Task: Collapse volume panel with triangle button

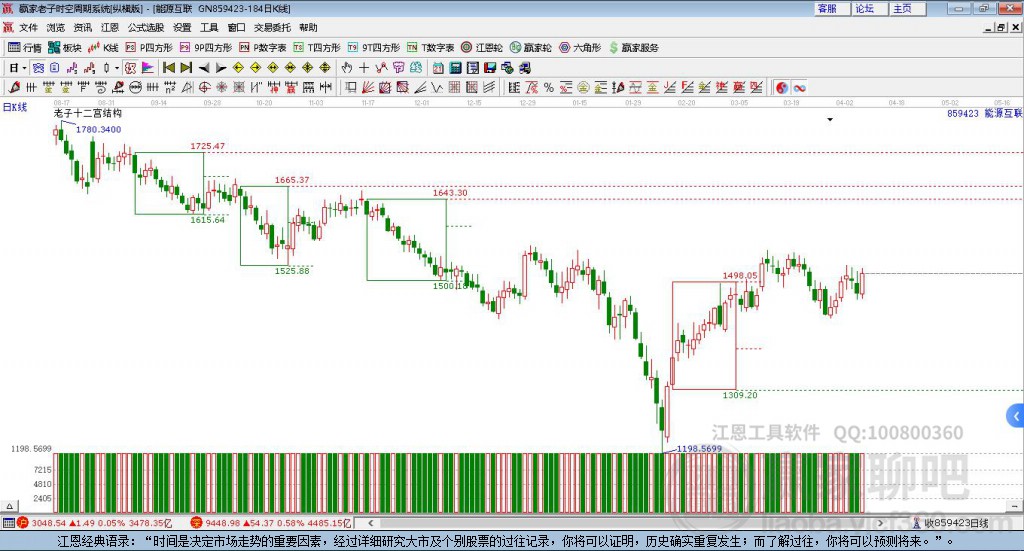Action: pos(10,506)
